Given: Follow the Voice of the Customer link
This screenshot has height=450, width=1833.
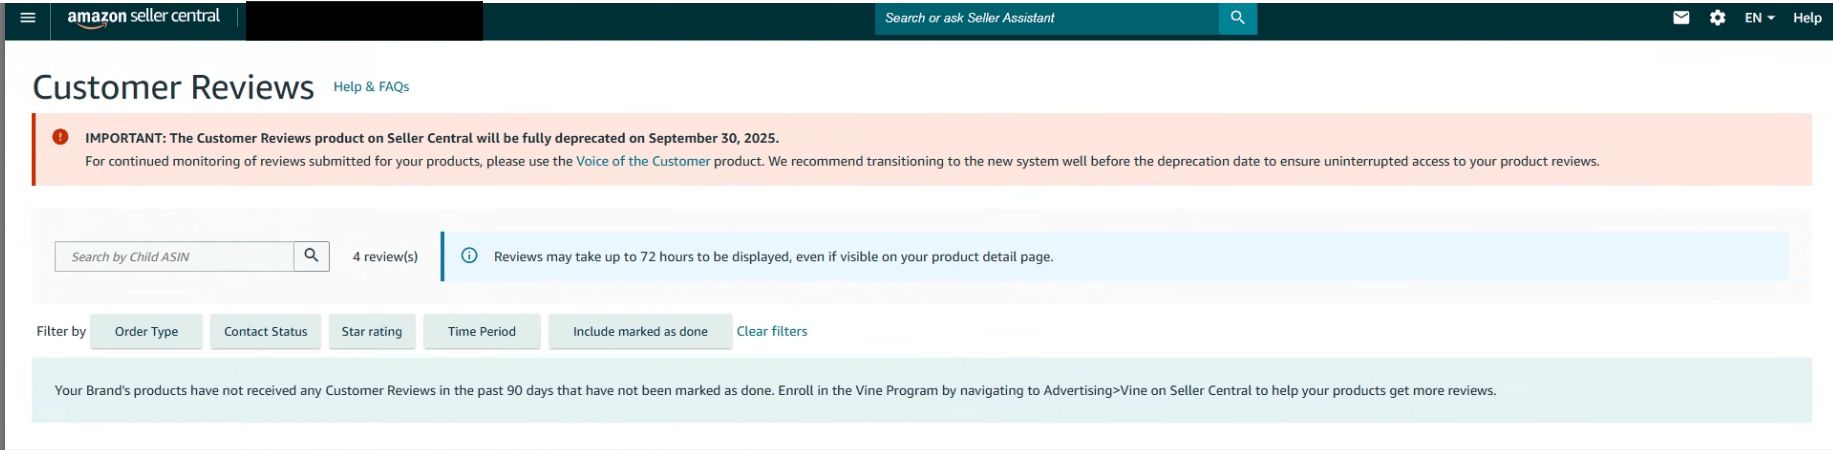Looking at the screenshot, I should point(642,161).
